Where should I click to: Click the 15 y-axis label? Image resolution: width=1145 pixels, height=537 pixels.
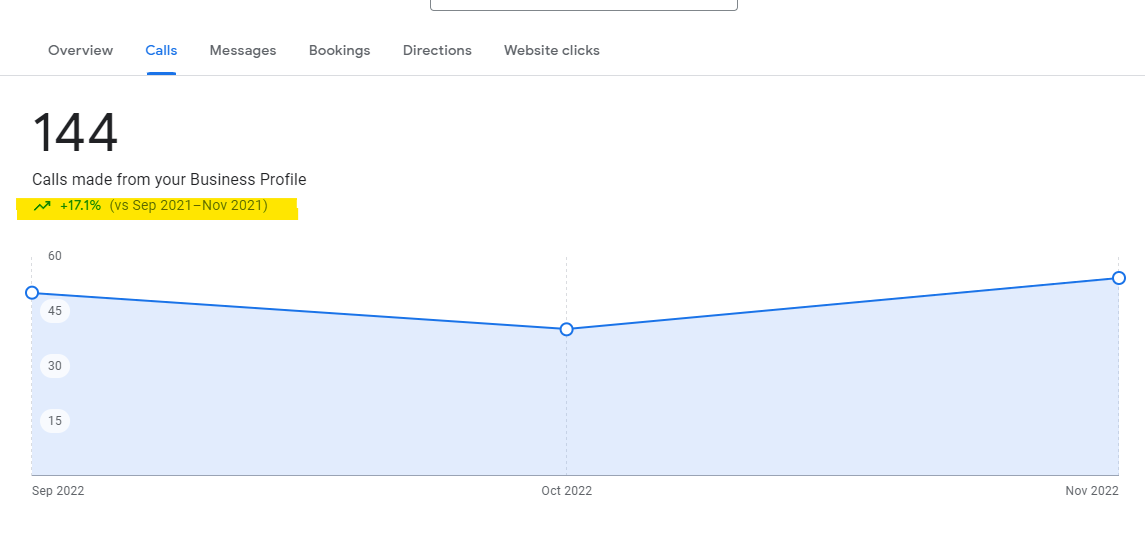[54, 421]
